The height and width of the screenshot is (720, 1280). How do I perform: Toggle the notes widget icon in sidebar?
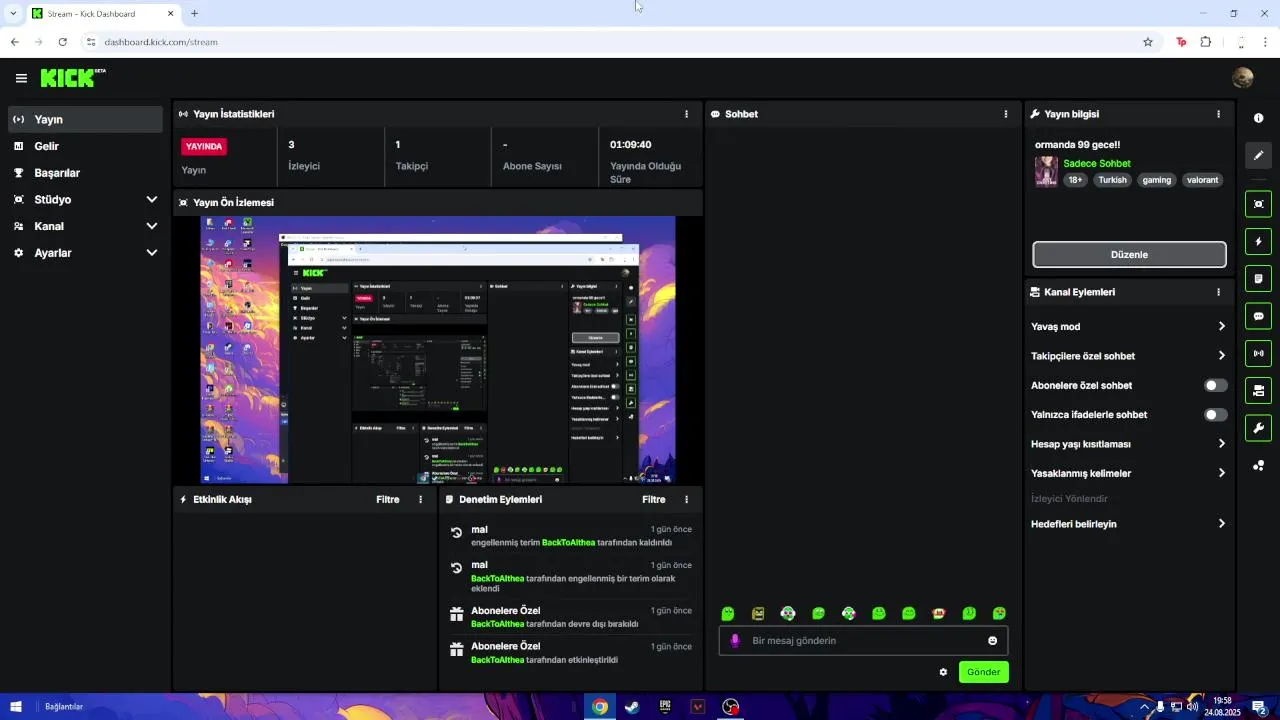(1258, 278)
